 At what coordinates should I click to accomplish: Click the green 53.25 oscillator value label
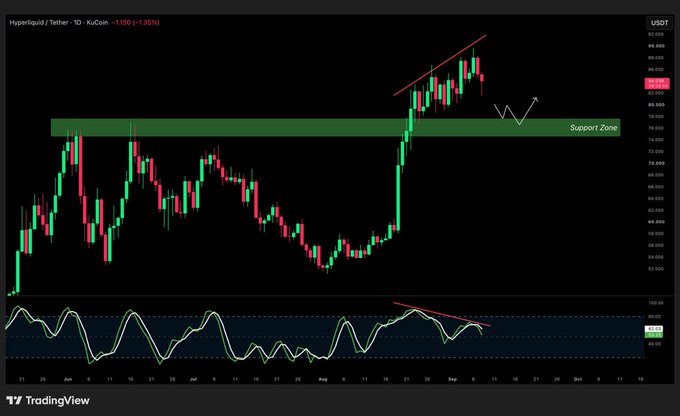[x=654, y=335]
